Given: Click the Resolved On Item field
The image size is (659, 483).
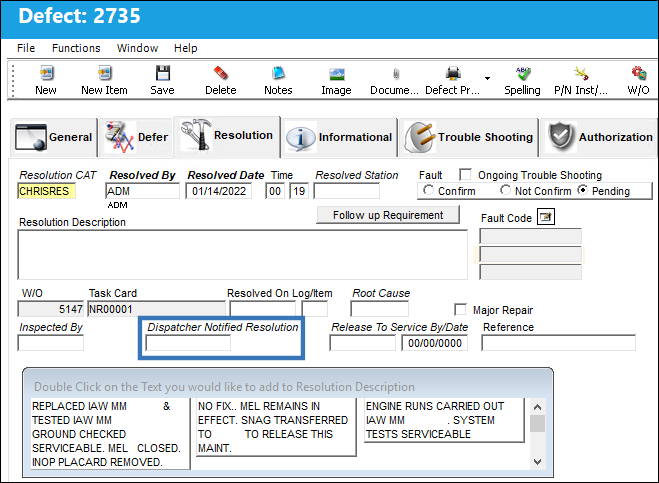Looking at the screenshot, I should pos(315,309).
